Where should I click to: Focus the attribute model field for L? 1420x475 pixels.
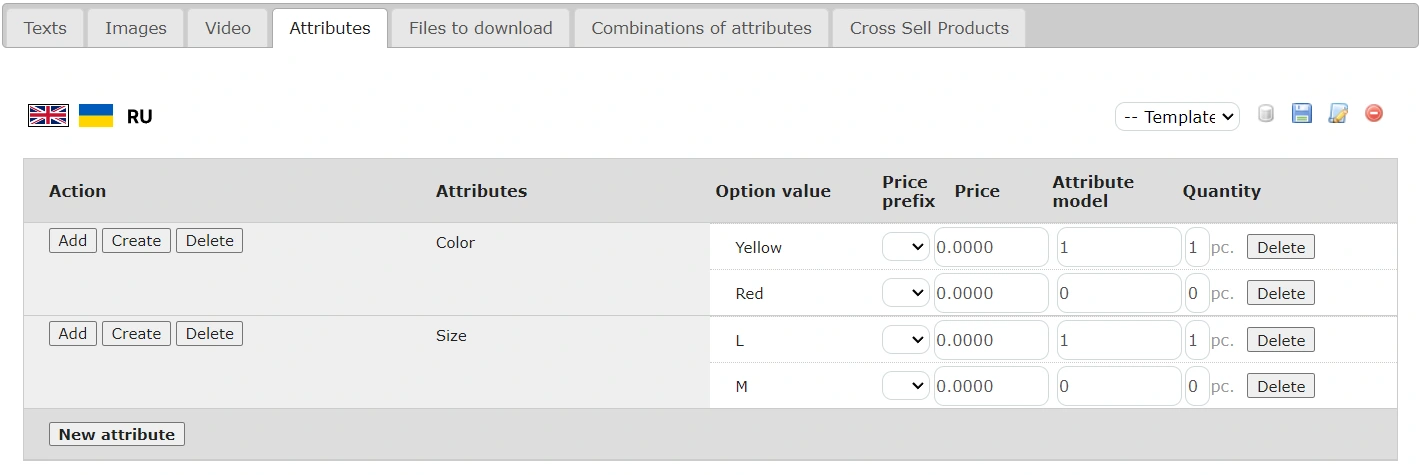(x=1119, y=340)
